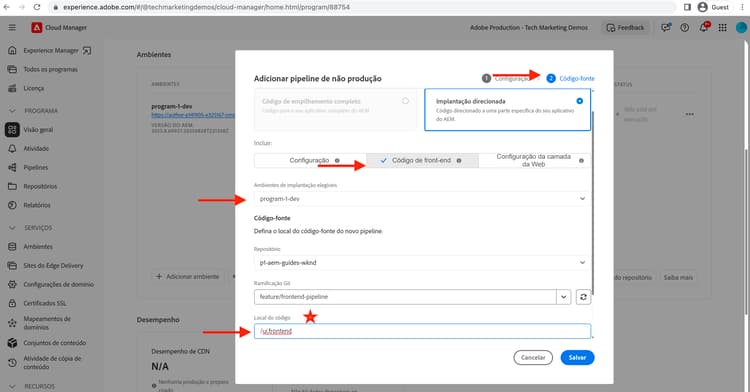Choose Configuração da camada da Web option
The width and height of the screenshot is (750, 392).
pos(534,161)
